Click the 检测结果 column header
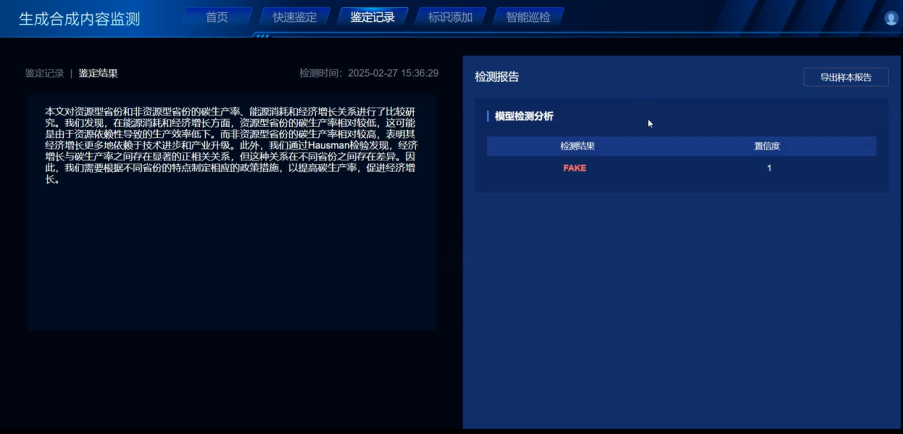Viewport: 903px width, 434px height. point(577,146)
